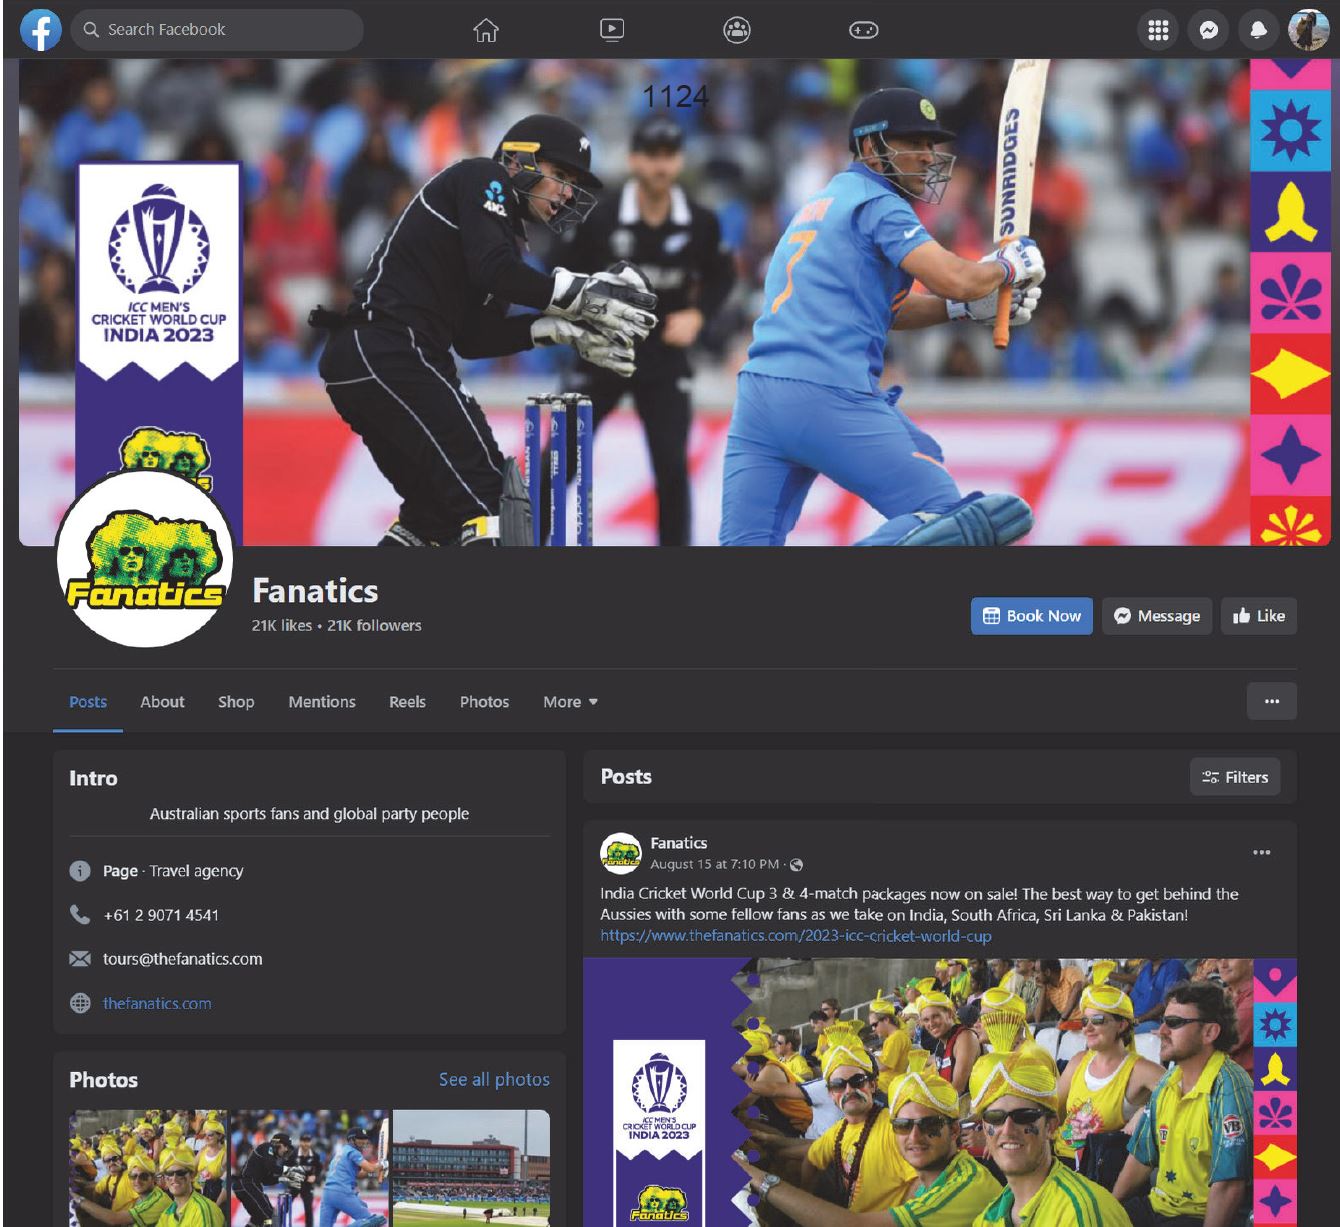This screenshot has height=1227, width=1340.
Task: Open the Gaming controller icon
Action: (863, 30)
